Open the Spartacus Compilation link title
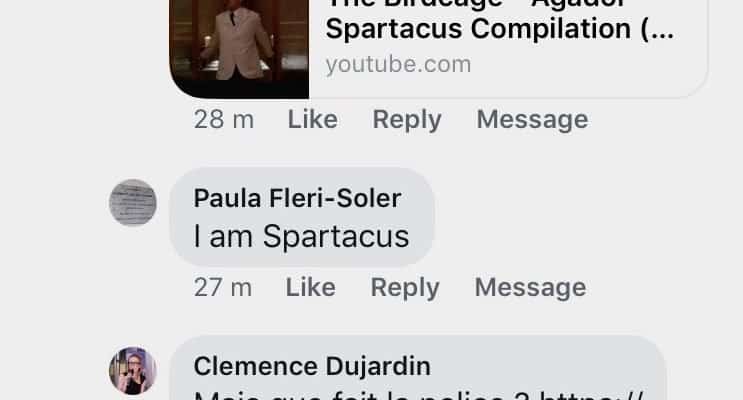Image resolution: width=743 pixels, height=400 pixels. click(499, 29)
